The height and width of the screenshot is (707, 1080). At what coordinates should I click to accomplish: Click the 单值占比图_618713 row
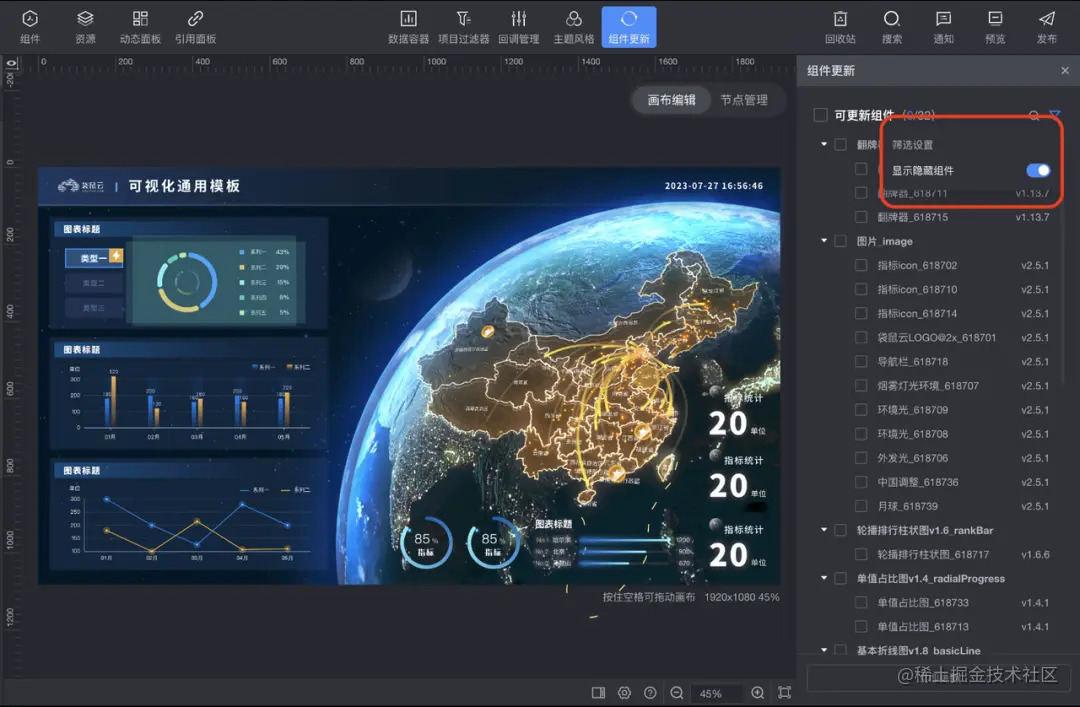coord(953,626)
